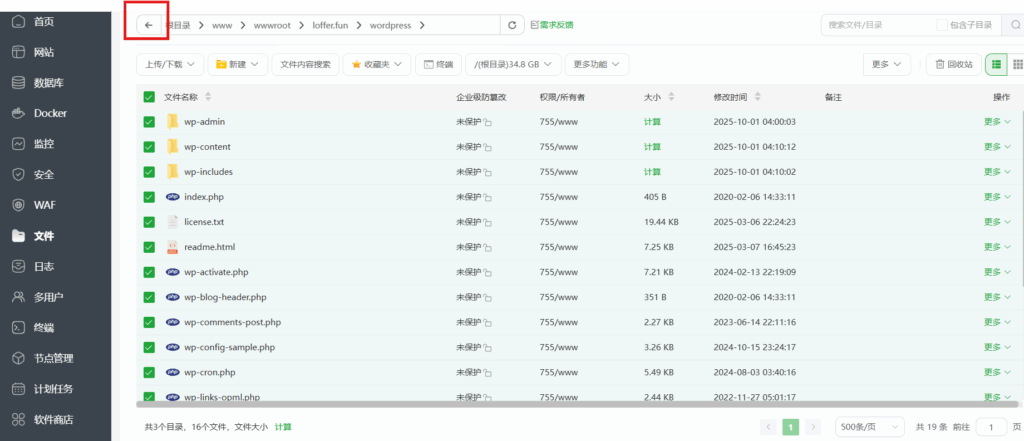The width and height of the screenshot is (1024, 441).
Task: Click the license.txt text file icon
Action: tap(172, 221)
